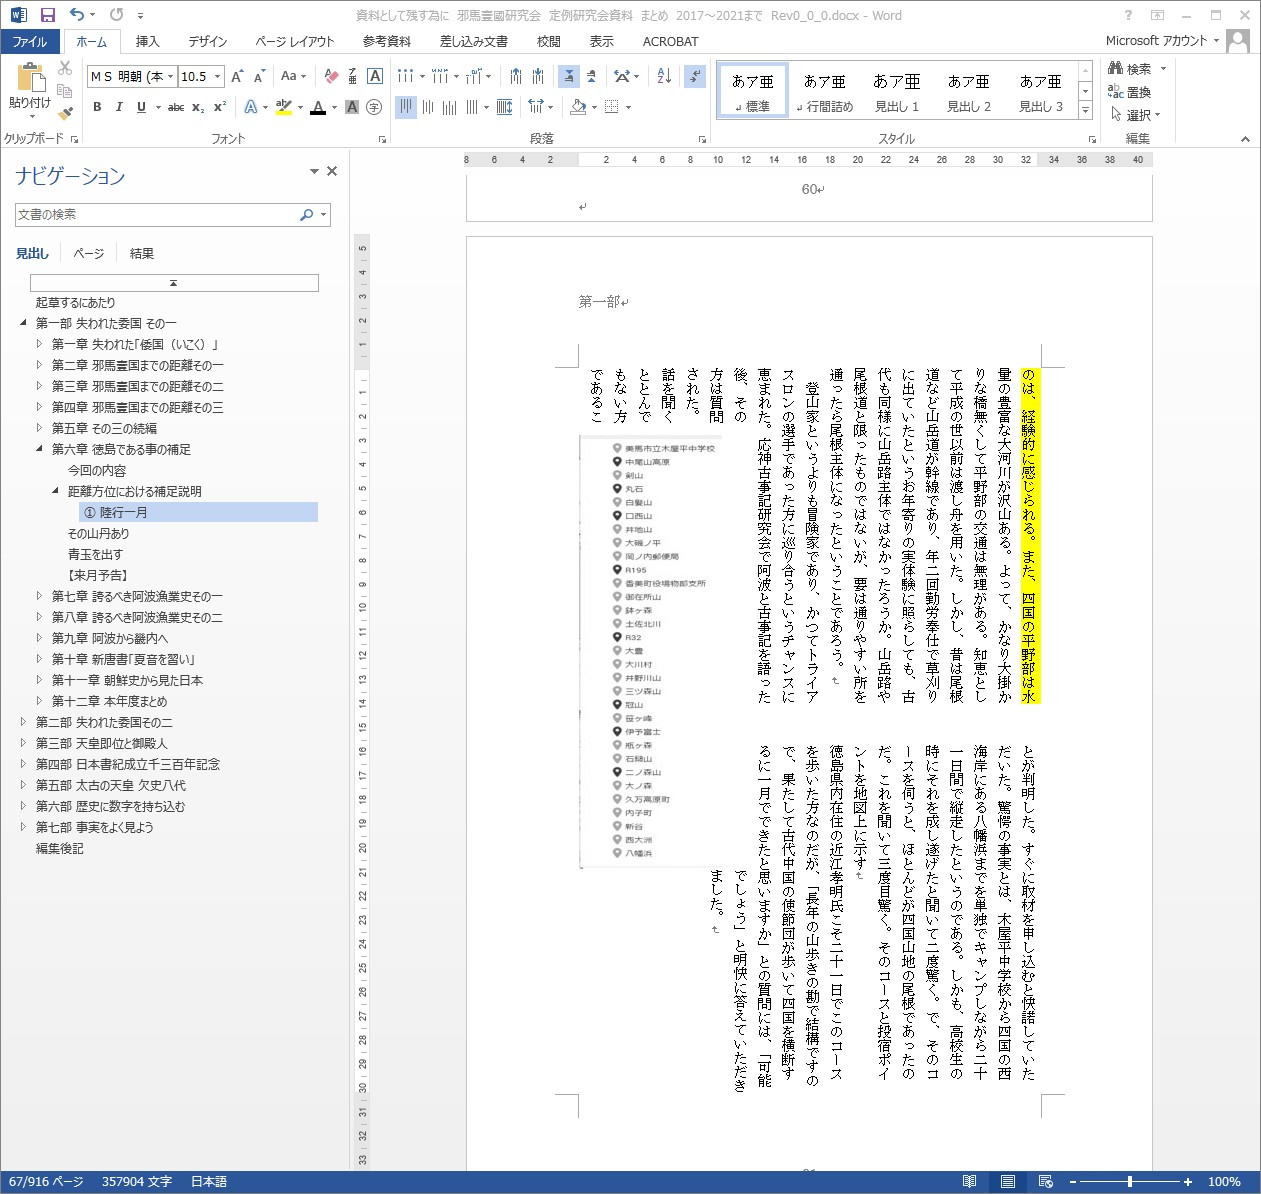Jump to the 編集後記 heading in navigation

click(x=60, y=848)
